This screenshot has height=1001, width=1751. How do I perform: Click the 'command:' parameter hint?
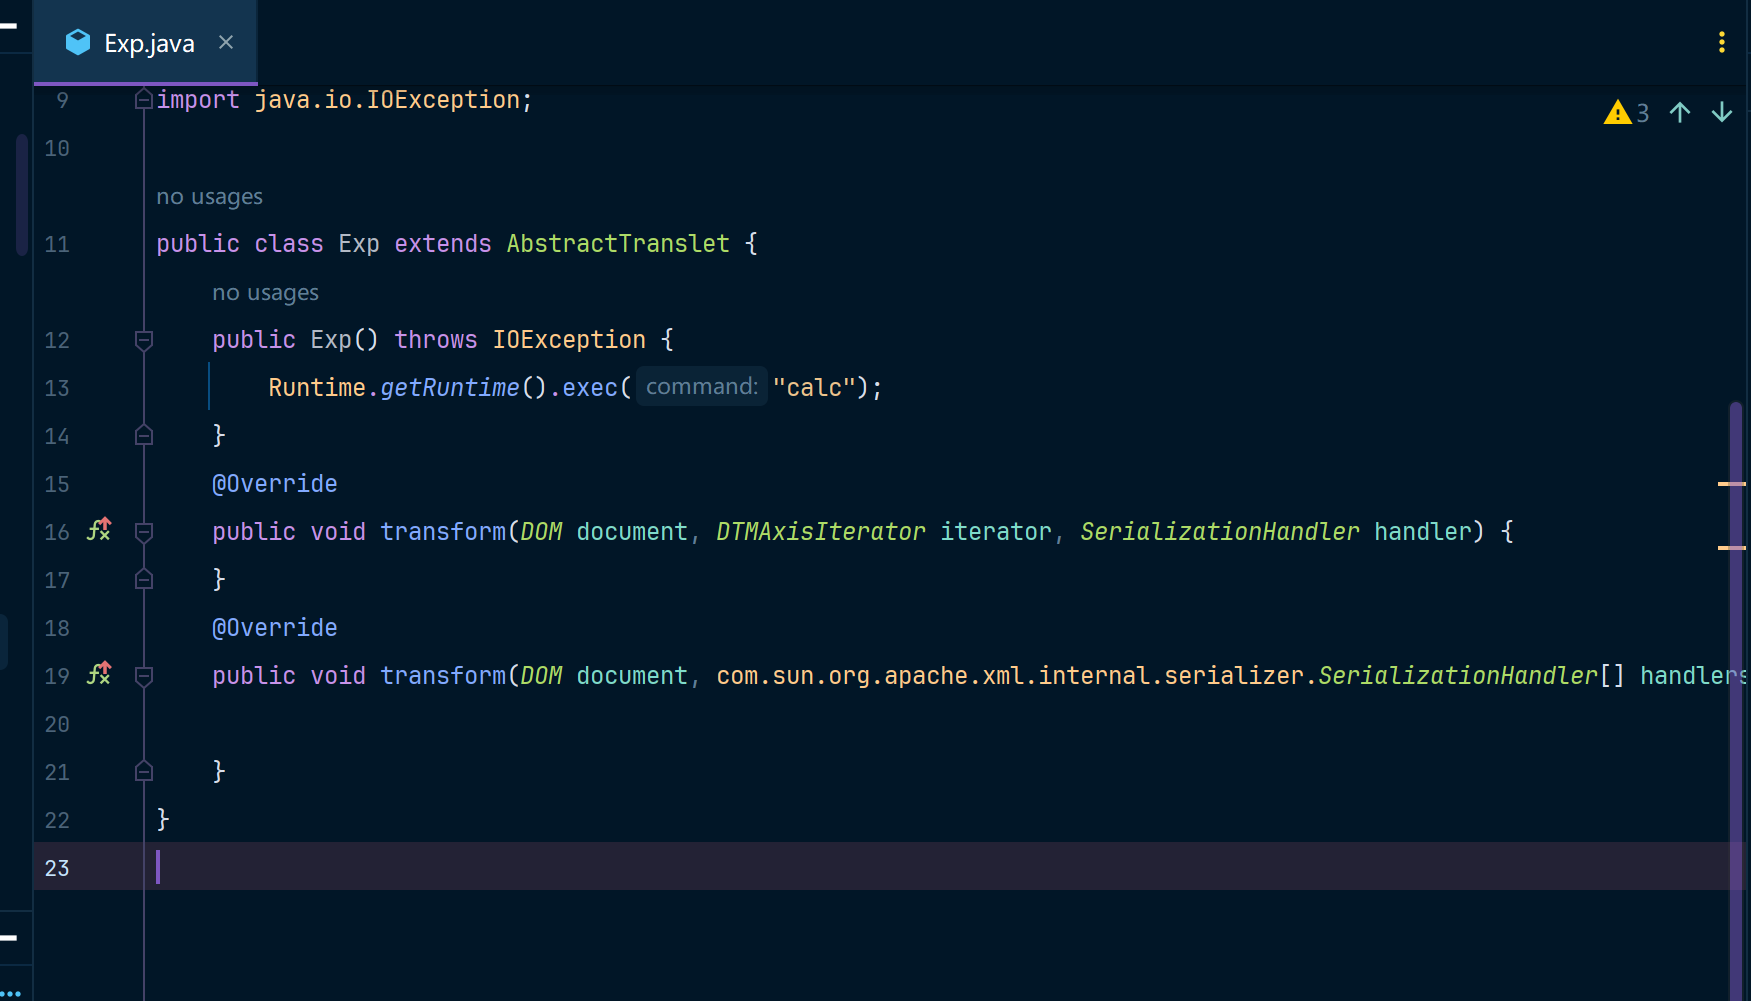tap(702, 387)
